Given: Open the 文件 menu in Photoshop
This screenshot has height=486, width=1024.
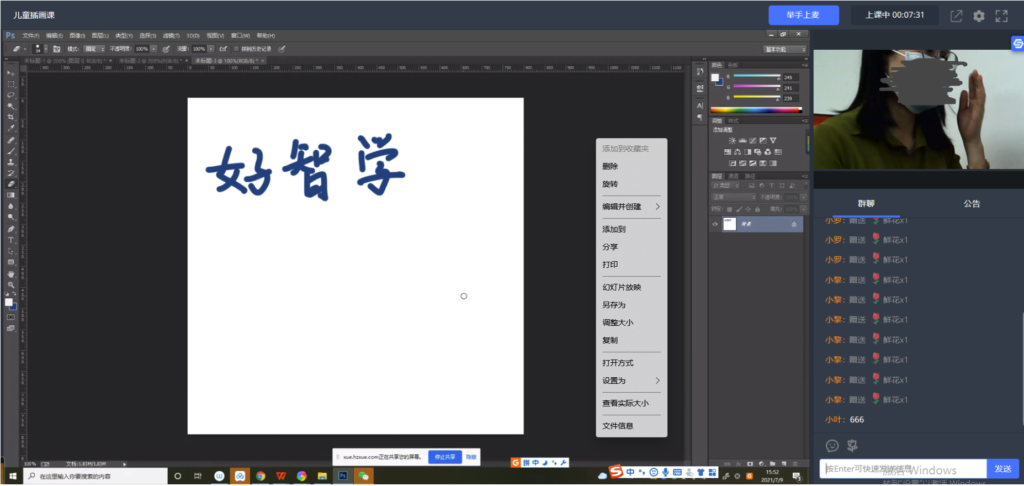Looking at the screenshot, I should (31, 35).
